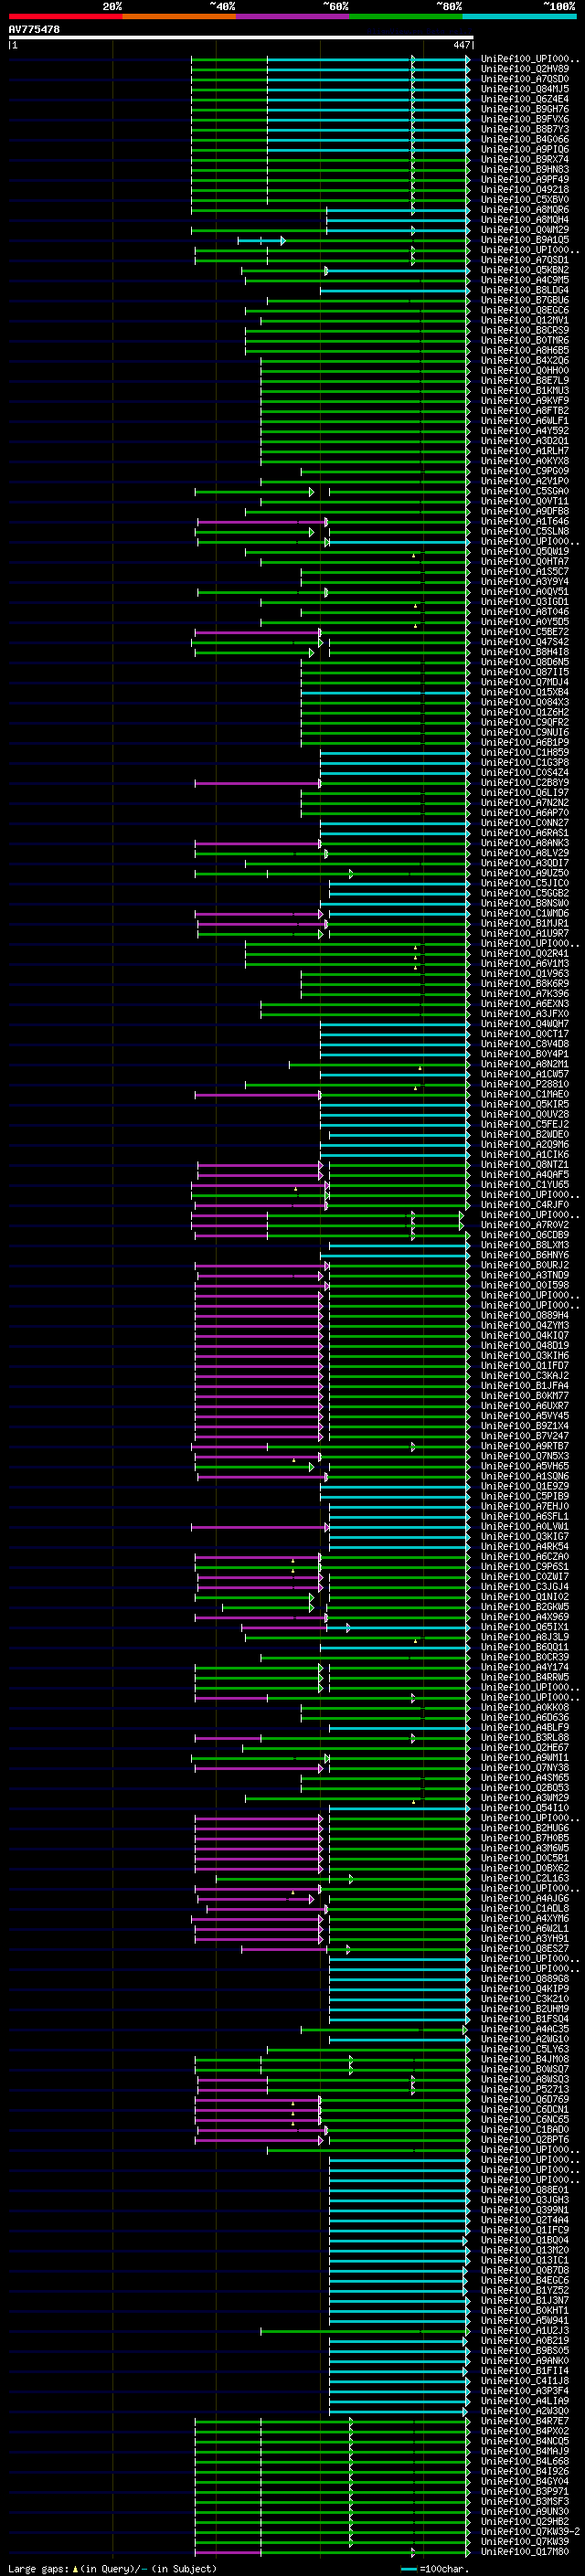
Task: Select the UniRef100_Q13M20 label
Action: 525,2250
